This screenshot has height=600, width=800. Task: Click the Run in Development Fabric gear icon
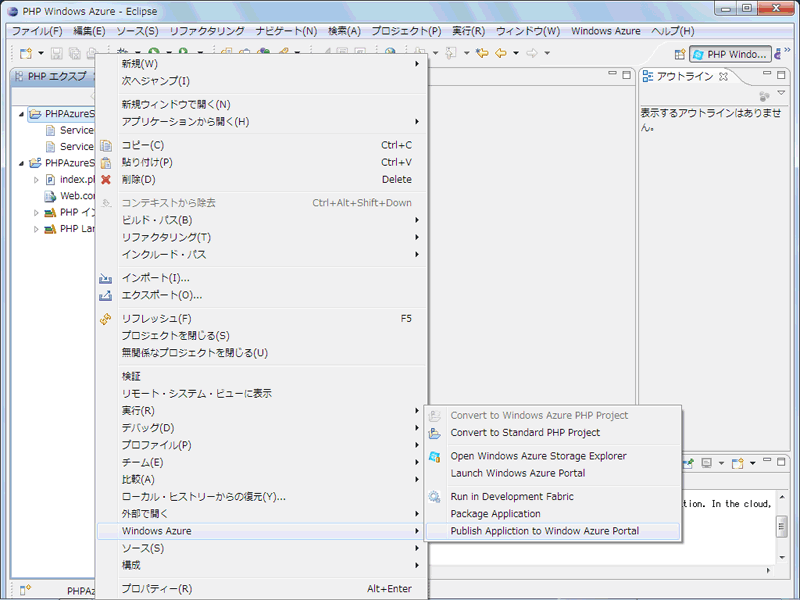[x=434, y=497]
